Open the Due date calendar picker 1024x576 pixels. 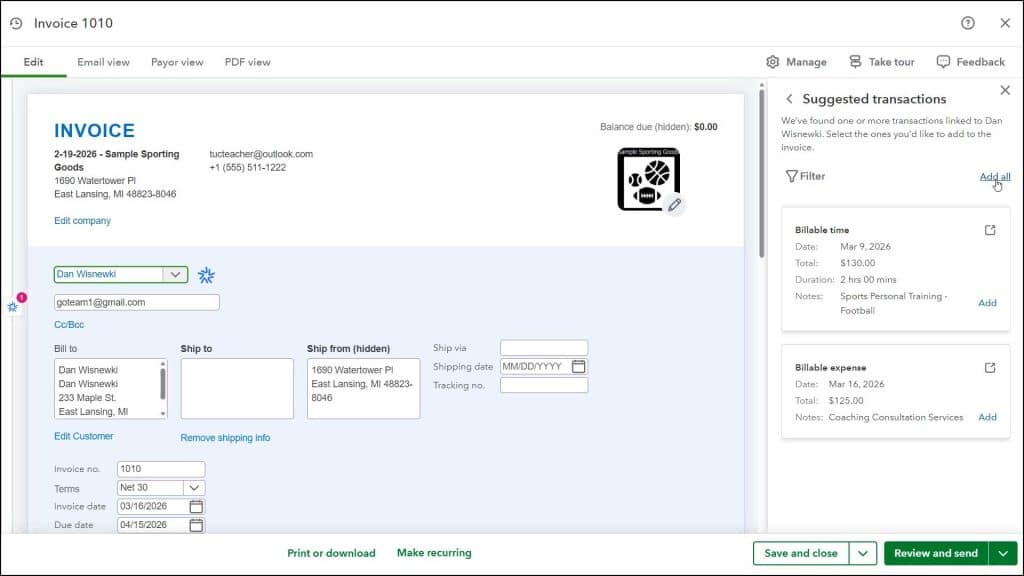point(197,524)
